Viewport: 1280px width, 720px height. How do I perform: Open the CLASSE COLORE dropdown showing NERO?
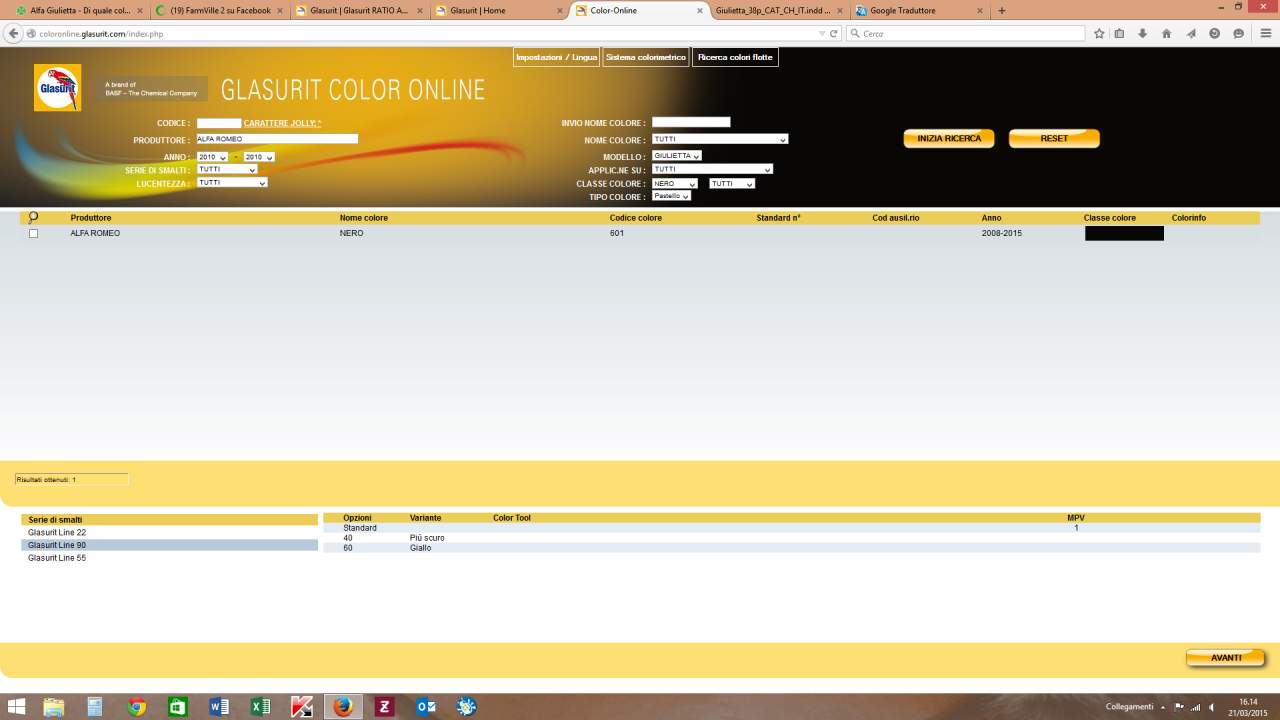pyautogui.click(x=675, y=184)
